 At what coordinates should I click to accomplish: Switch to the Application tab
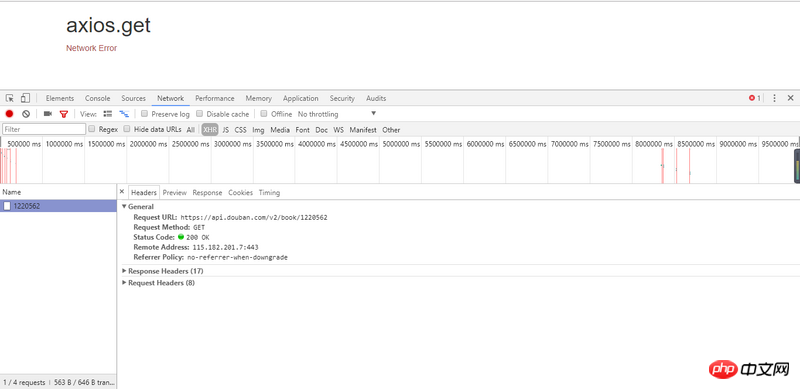click(x=301, y=98)
